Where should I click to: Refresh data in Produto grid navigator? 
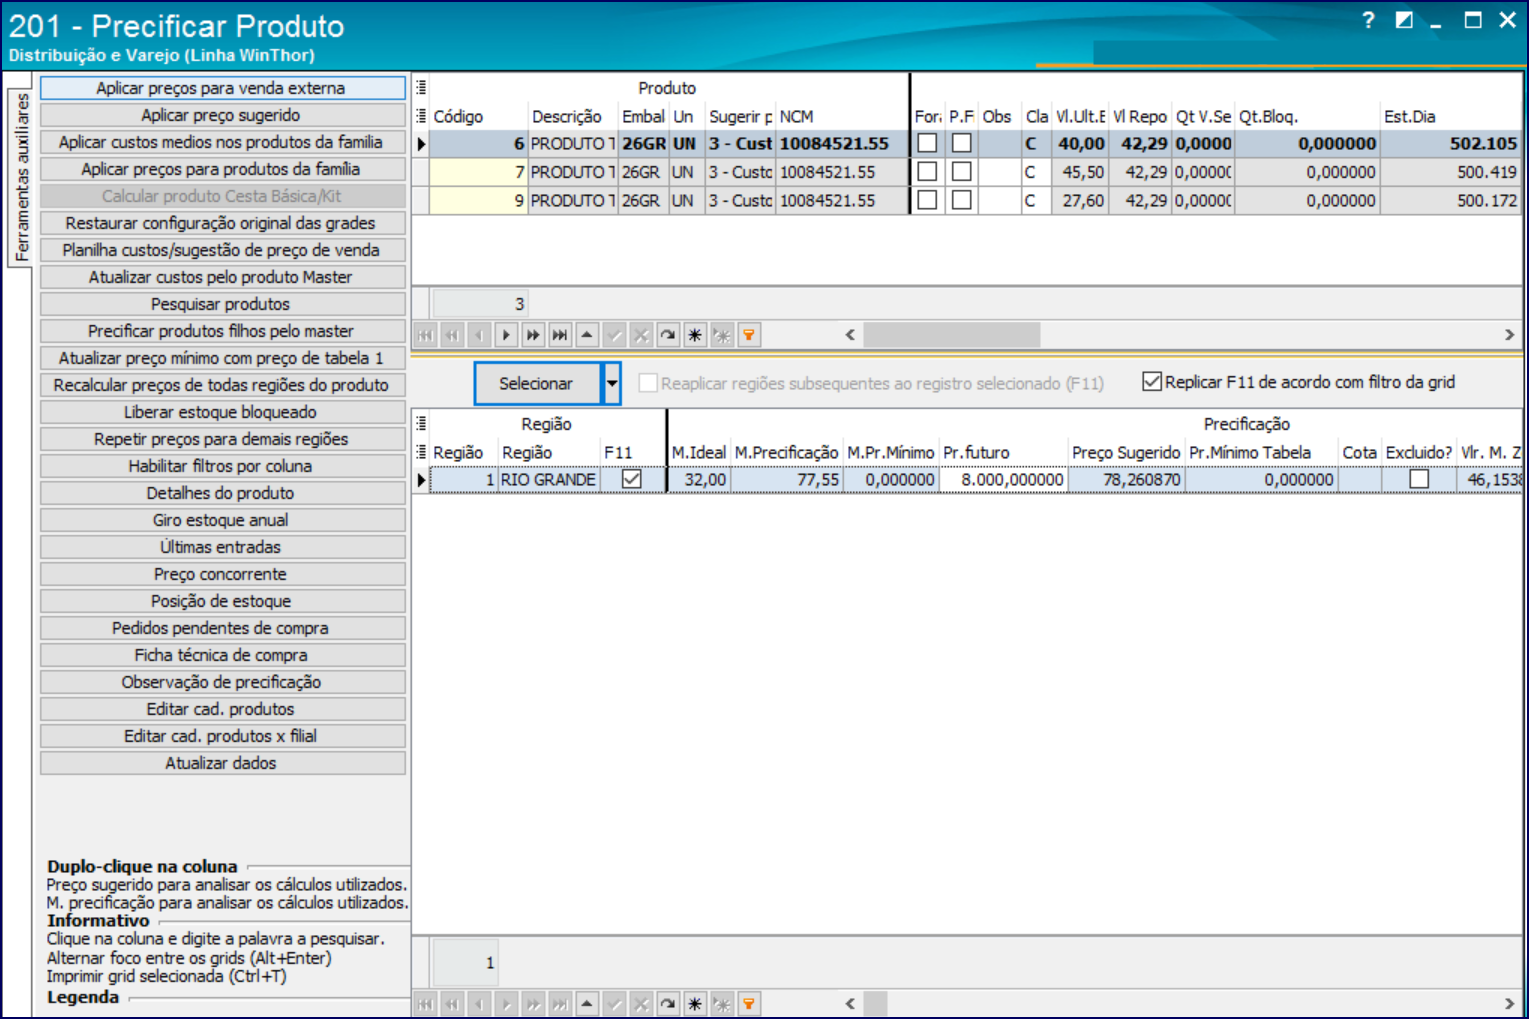click(x=668, y=335)
